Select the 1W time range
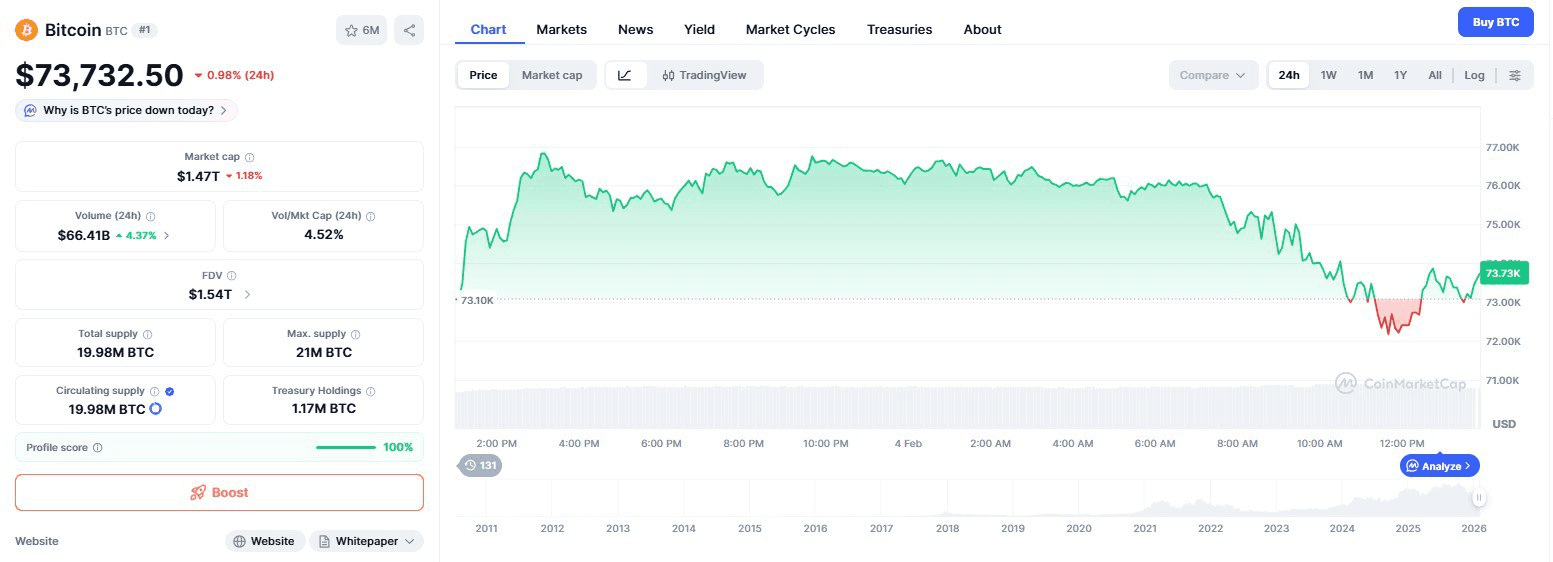This screenshot has width=1553, height=562. pyautogui.click(x=1328, y=75)
